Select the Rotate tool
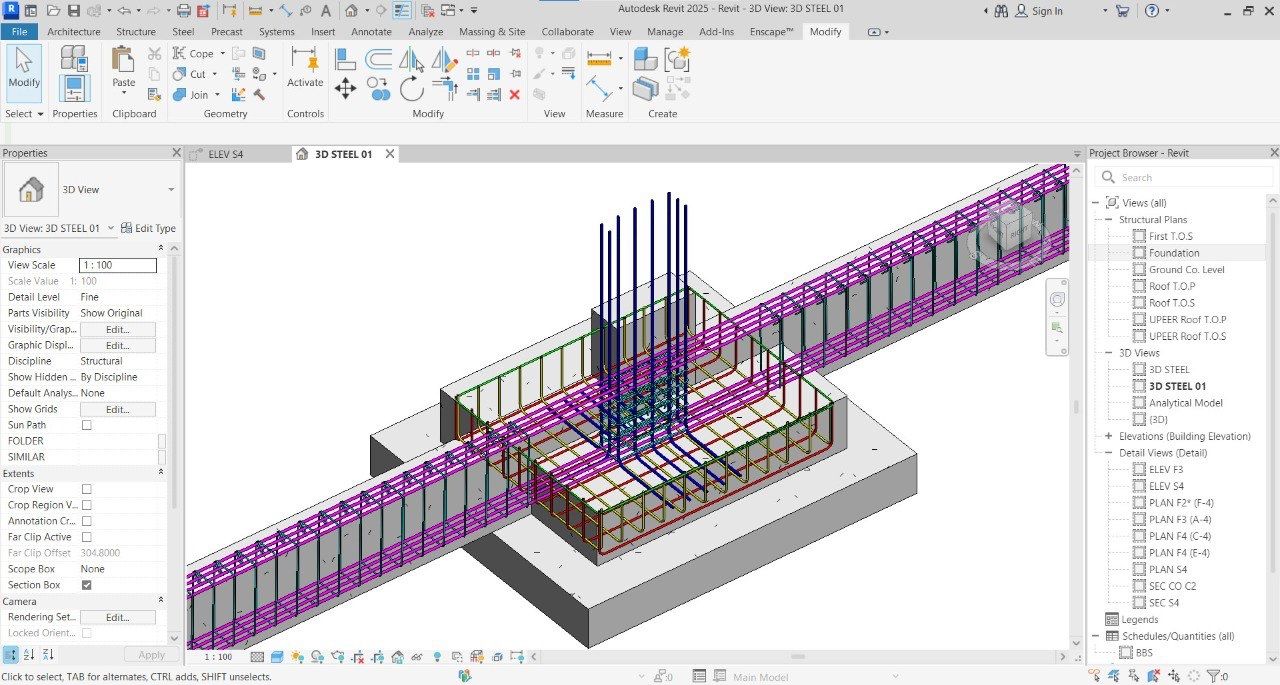 (x=412, y=89)
